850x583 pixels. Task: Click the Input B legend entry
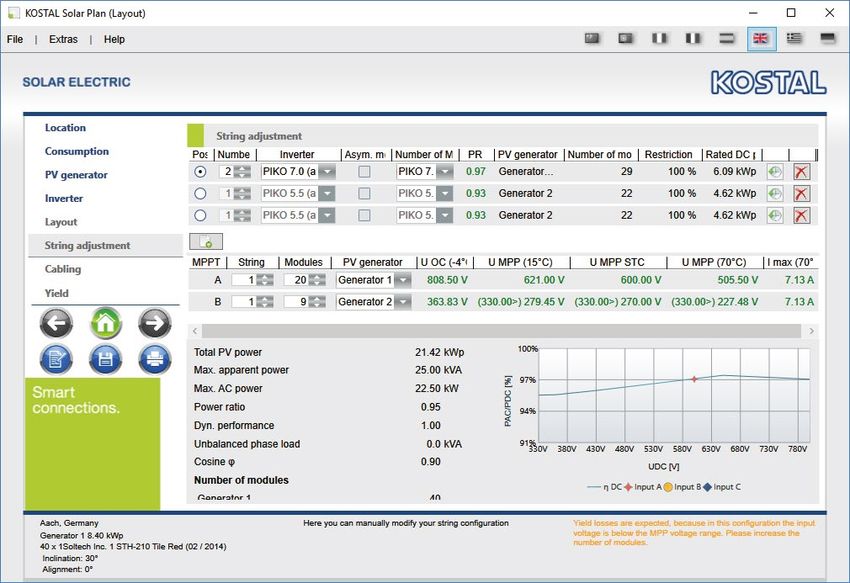pyautogui.click(x=682, y=487)
